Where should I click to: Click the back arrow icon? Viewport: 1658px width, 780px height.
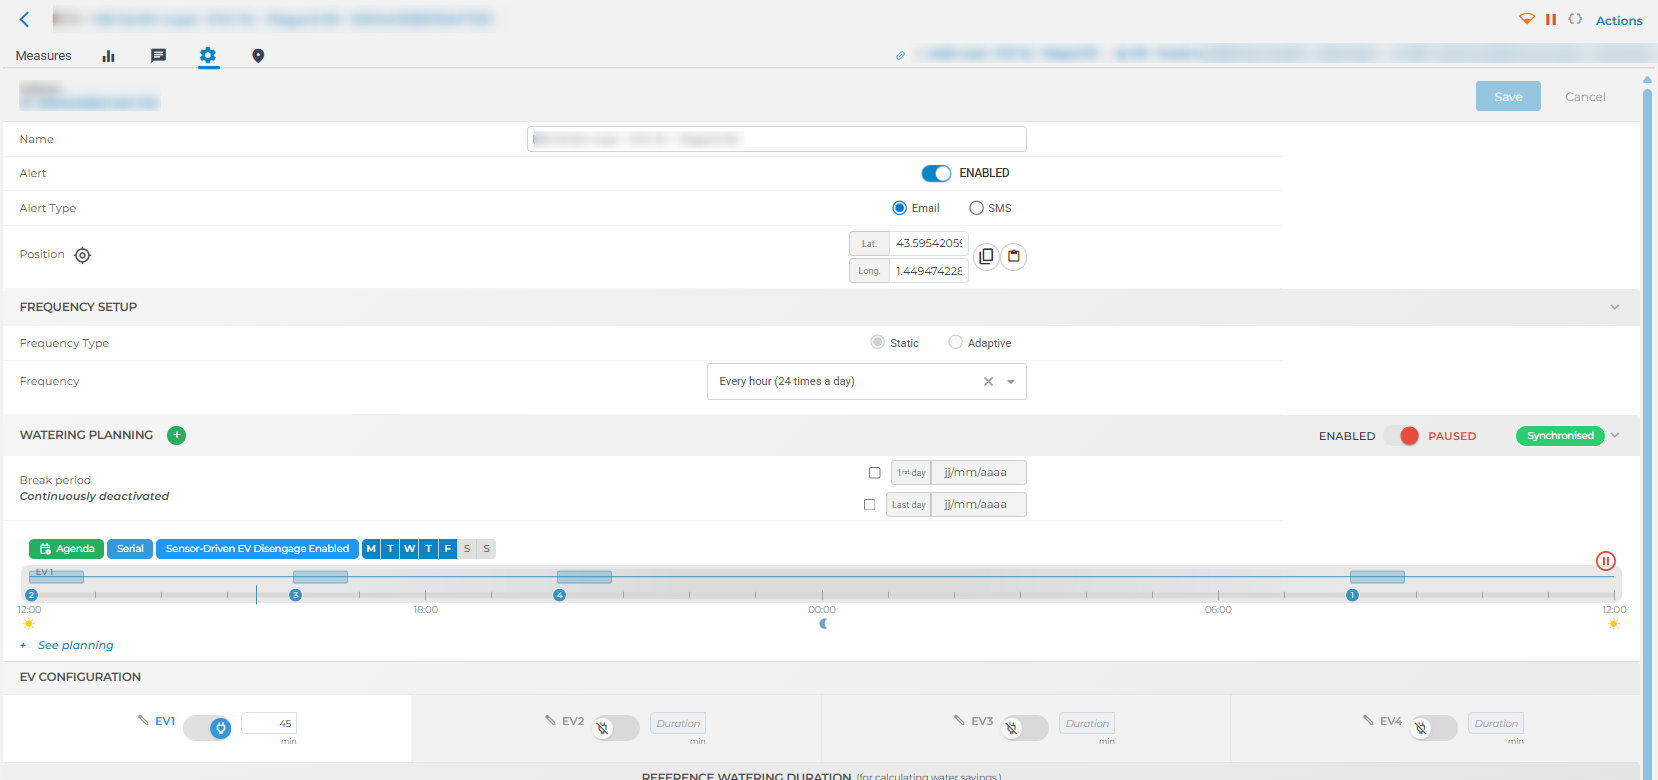click(x=25, y=19)
